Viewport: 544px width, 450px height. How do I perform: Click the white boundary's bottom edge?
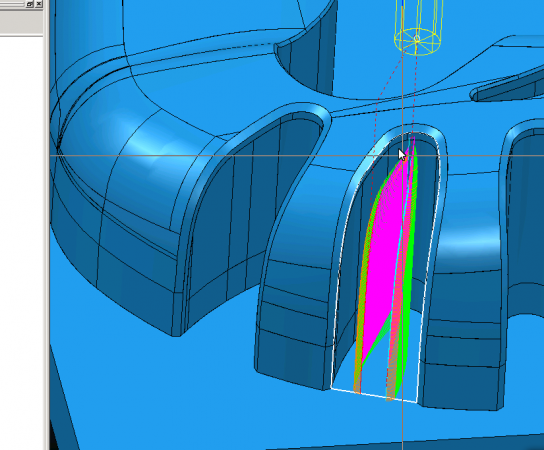point(374,395)
